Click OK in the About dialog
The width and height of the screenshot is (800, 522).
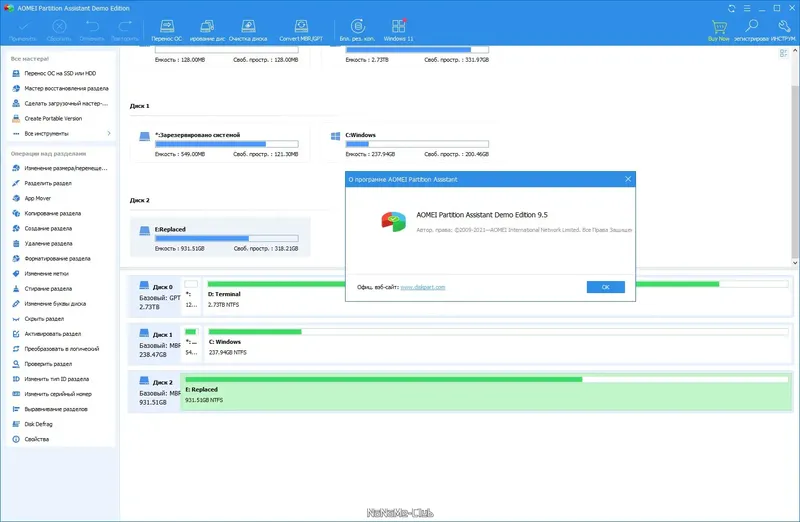pyautogui.click(x=606, y=287)
